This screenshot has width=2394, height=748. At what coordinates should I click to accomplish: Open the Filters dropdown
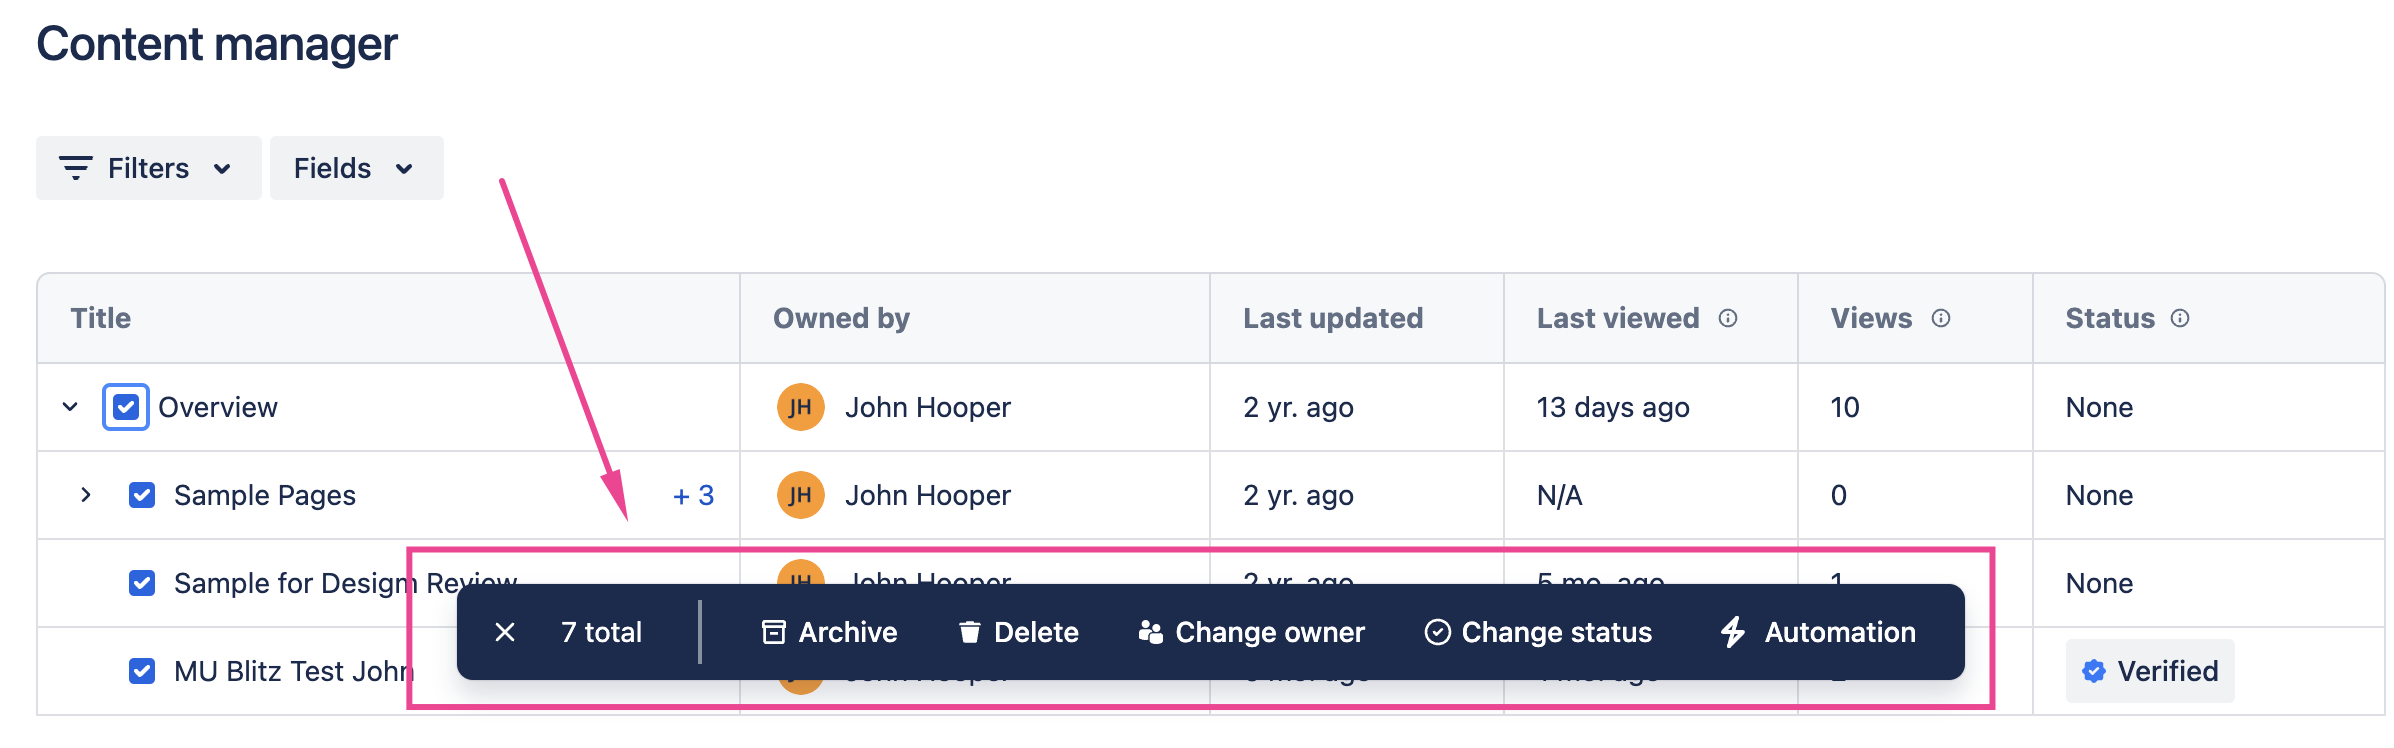coord(148,168)
